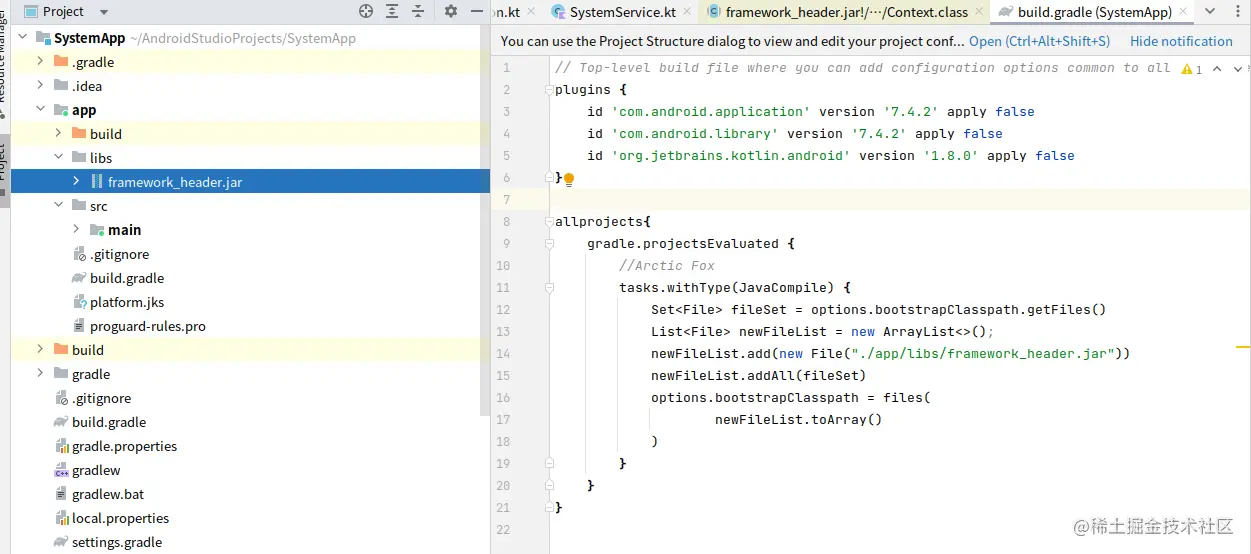The image size is (1251, 554).
Task: Close the SystemService.kt tab
Action: 687,12
